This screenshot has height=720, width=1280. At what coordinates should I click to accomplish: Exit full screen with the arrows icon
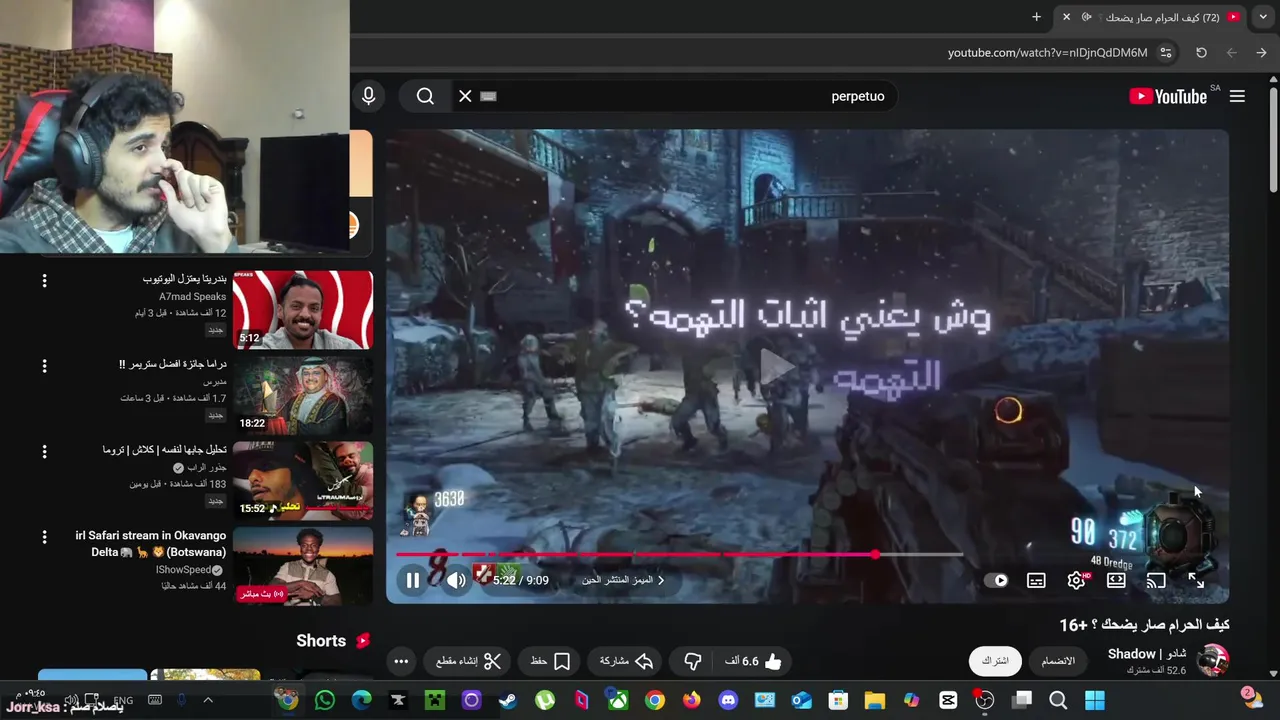1196,580
